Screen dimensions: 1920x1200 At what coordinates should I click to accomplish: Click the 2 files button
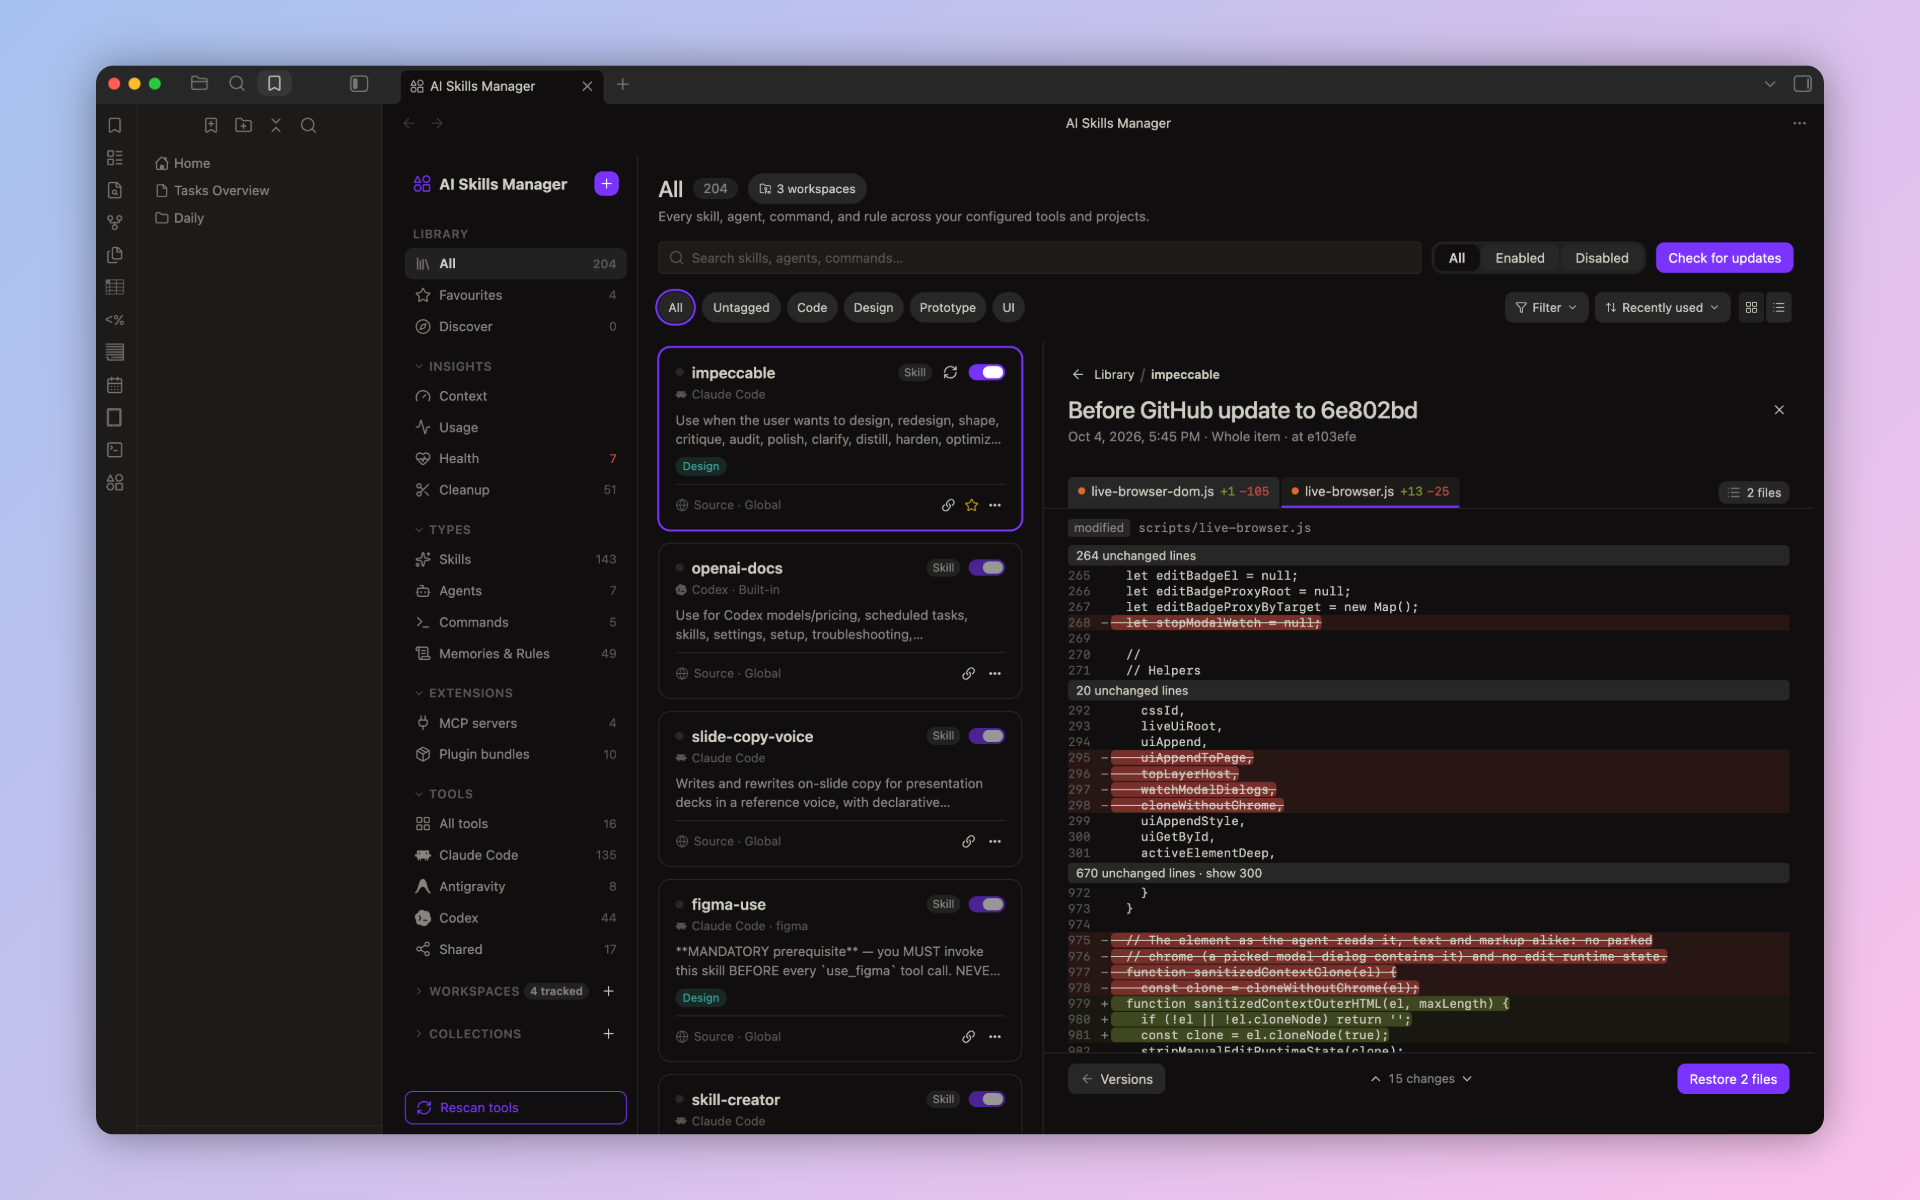tap(1754, 493)
